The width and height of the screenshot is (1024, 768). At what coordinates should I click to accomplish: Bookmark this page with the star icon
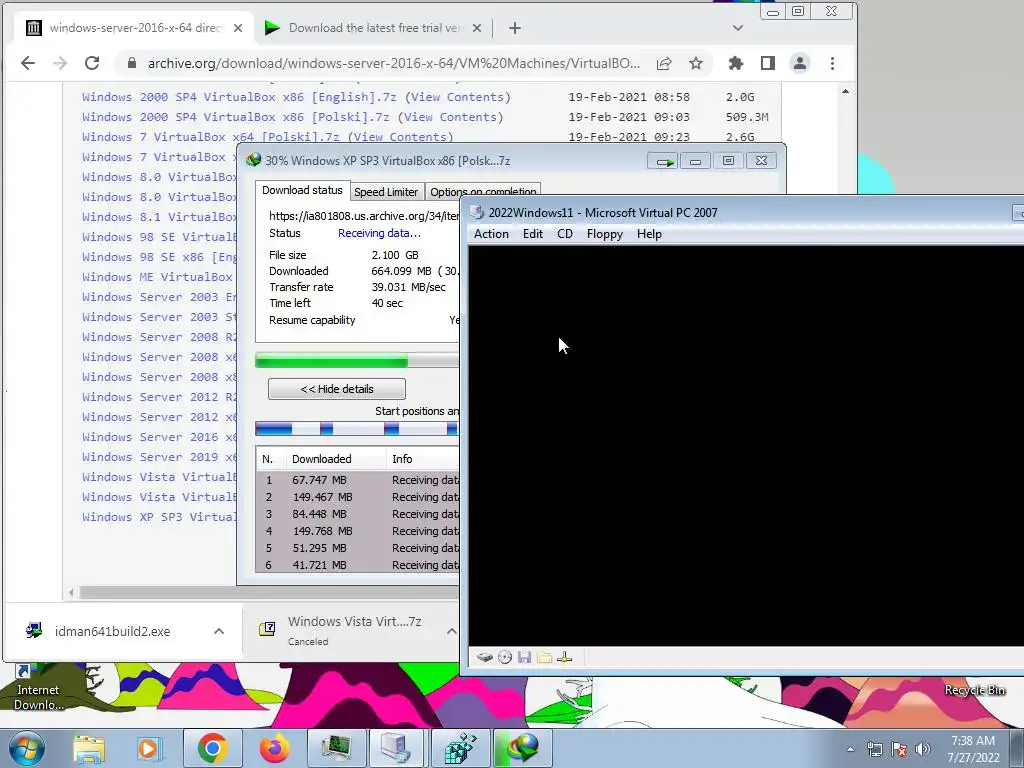[696, 63]
